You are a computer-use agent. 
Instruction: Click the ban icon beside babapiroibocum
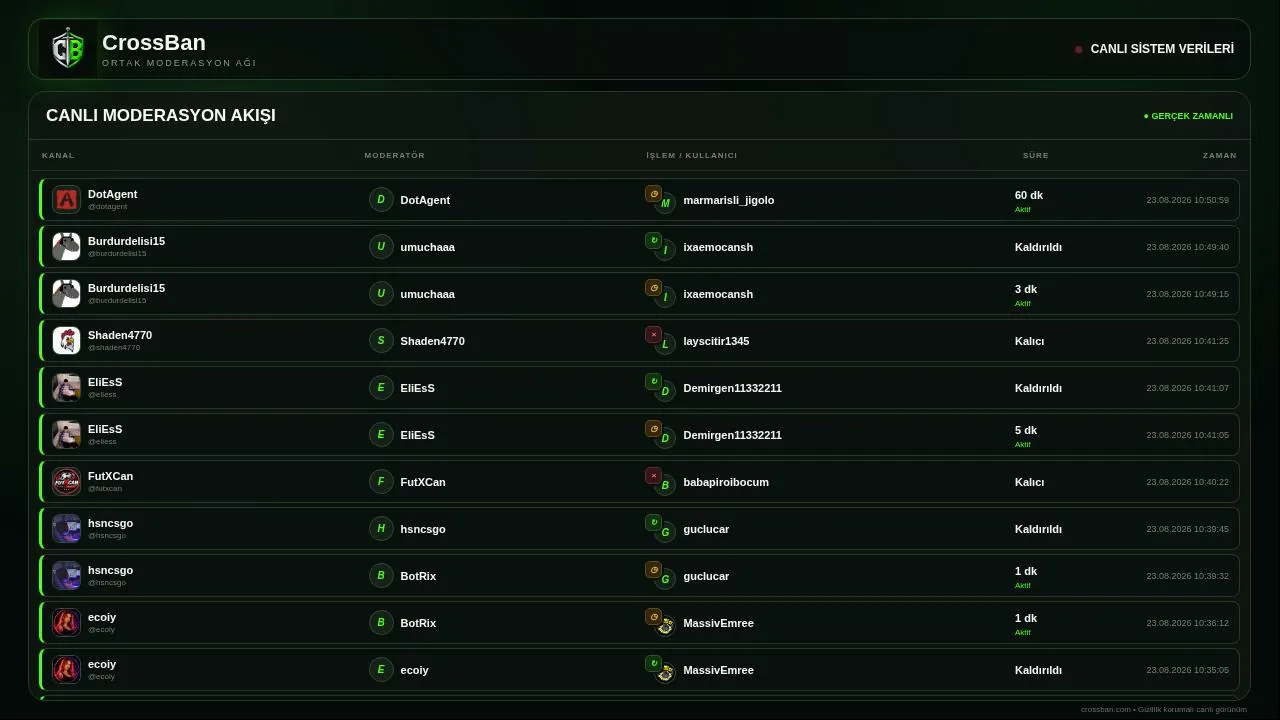653,476
